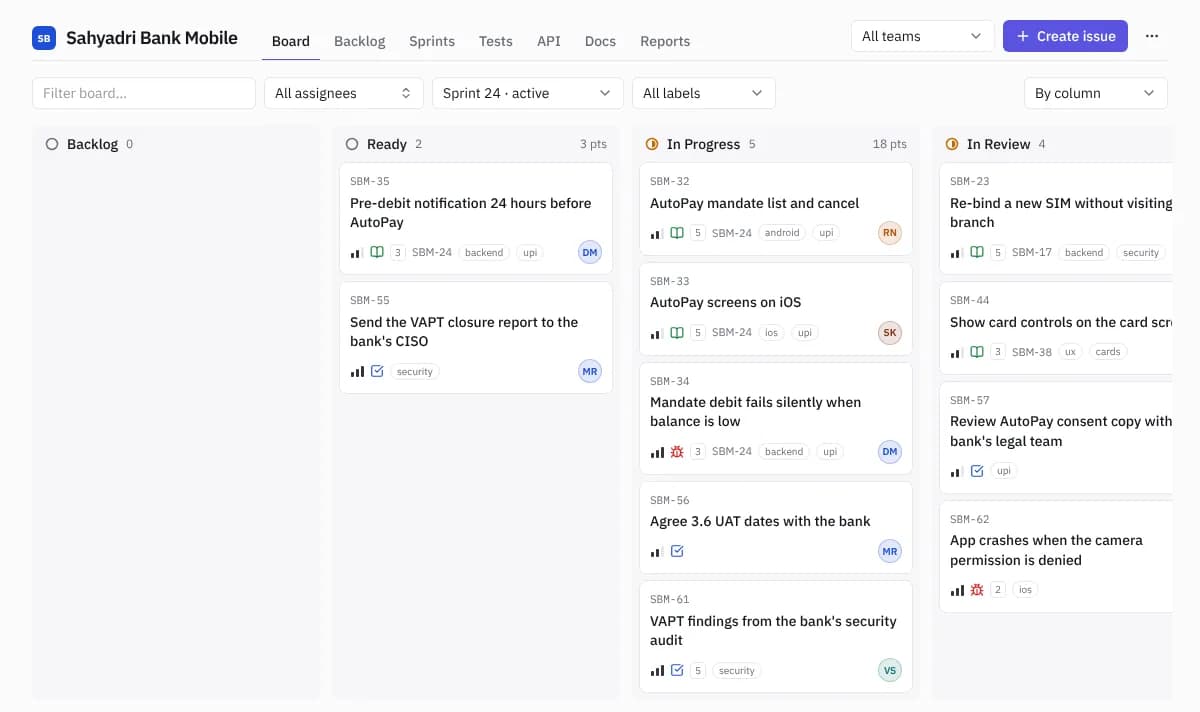This screenshot has width=1200, height=712.
Task: Click the story book icon on SBM-35
Action: pos(377,253)
